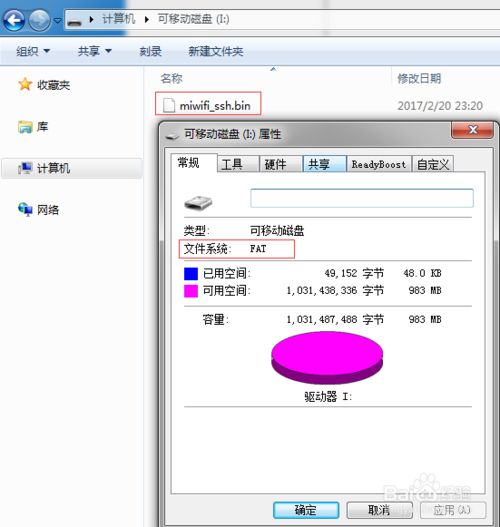This screenshot has width=500, height=527.
Task: Select the 库 libraries icon
Action: click(x=25, y=127)
